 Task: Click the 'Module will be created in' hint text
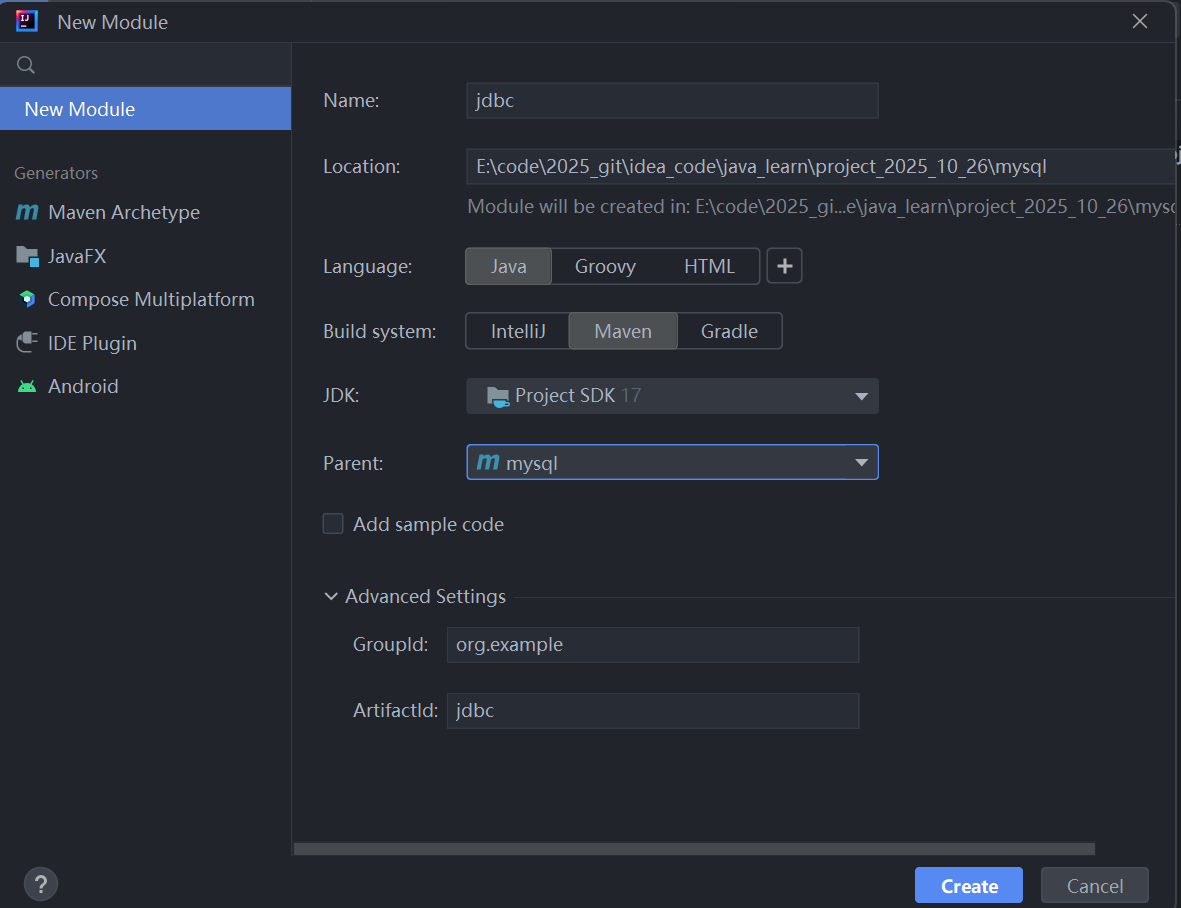821,206
